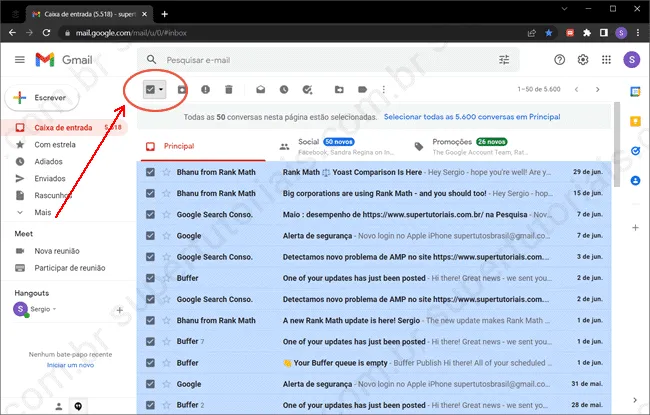The width and height of the screenshot is (650, 415).
Task: Reload the browser page
Action: point(46,33)
